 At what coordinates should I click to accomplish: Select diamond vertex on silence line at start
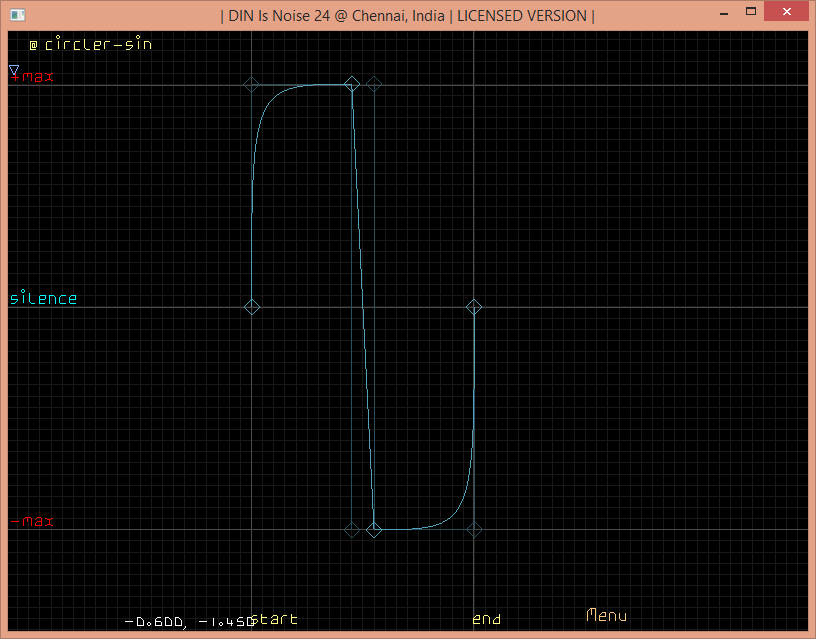(252, 307)
